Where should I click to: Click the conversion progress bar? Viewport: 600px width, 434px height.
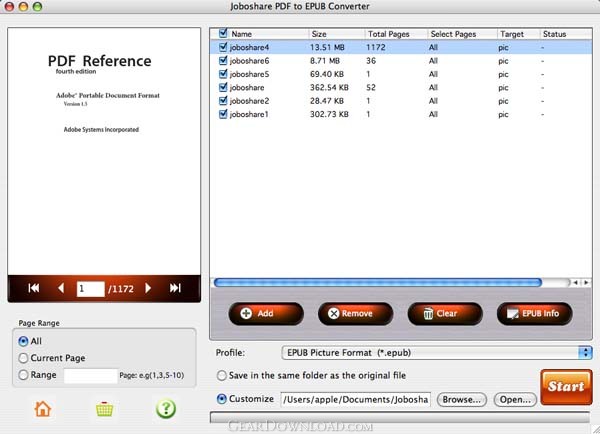tap(399, 417)
